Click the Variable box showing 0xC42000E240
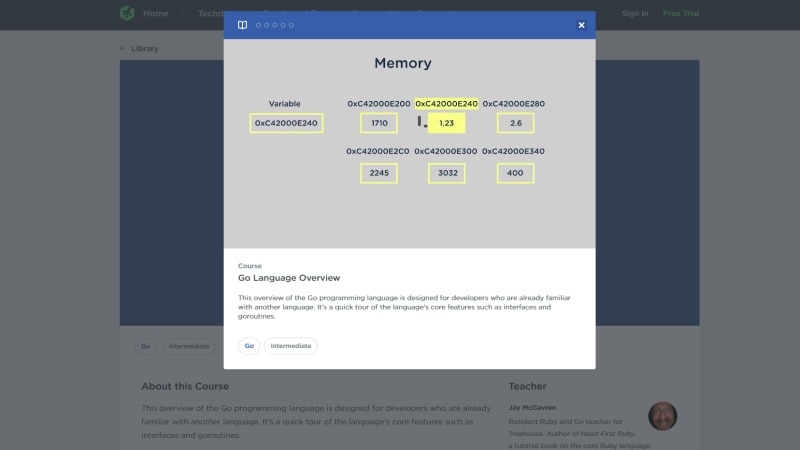 coord(286,123)
